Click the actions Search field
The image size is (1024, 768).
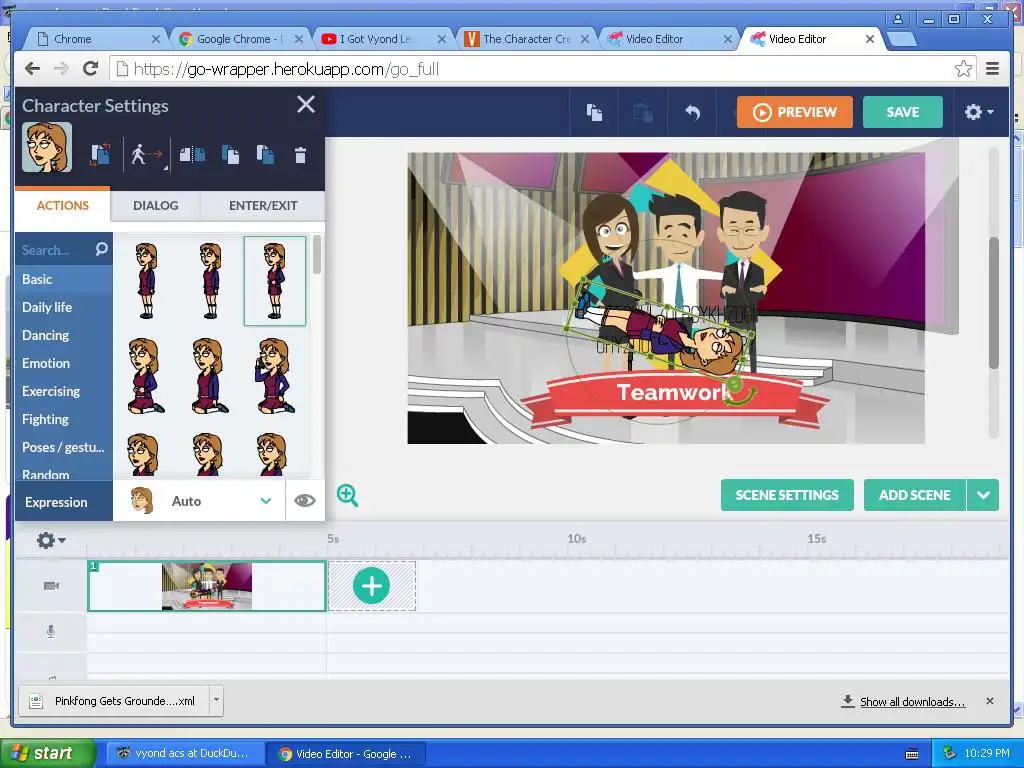click(56, 250)
